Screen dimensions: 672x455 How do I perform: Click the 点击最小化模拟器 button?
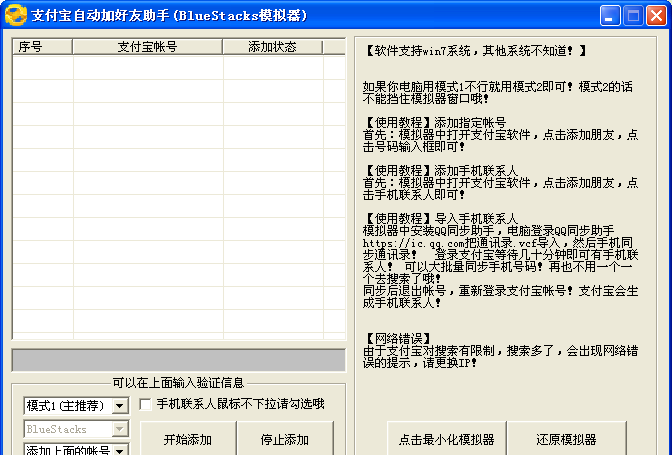[447, 439]
